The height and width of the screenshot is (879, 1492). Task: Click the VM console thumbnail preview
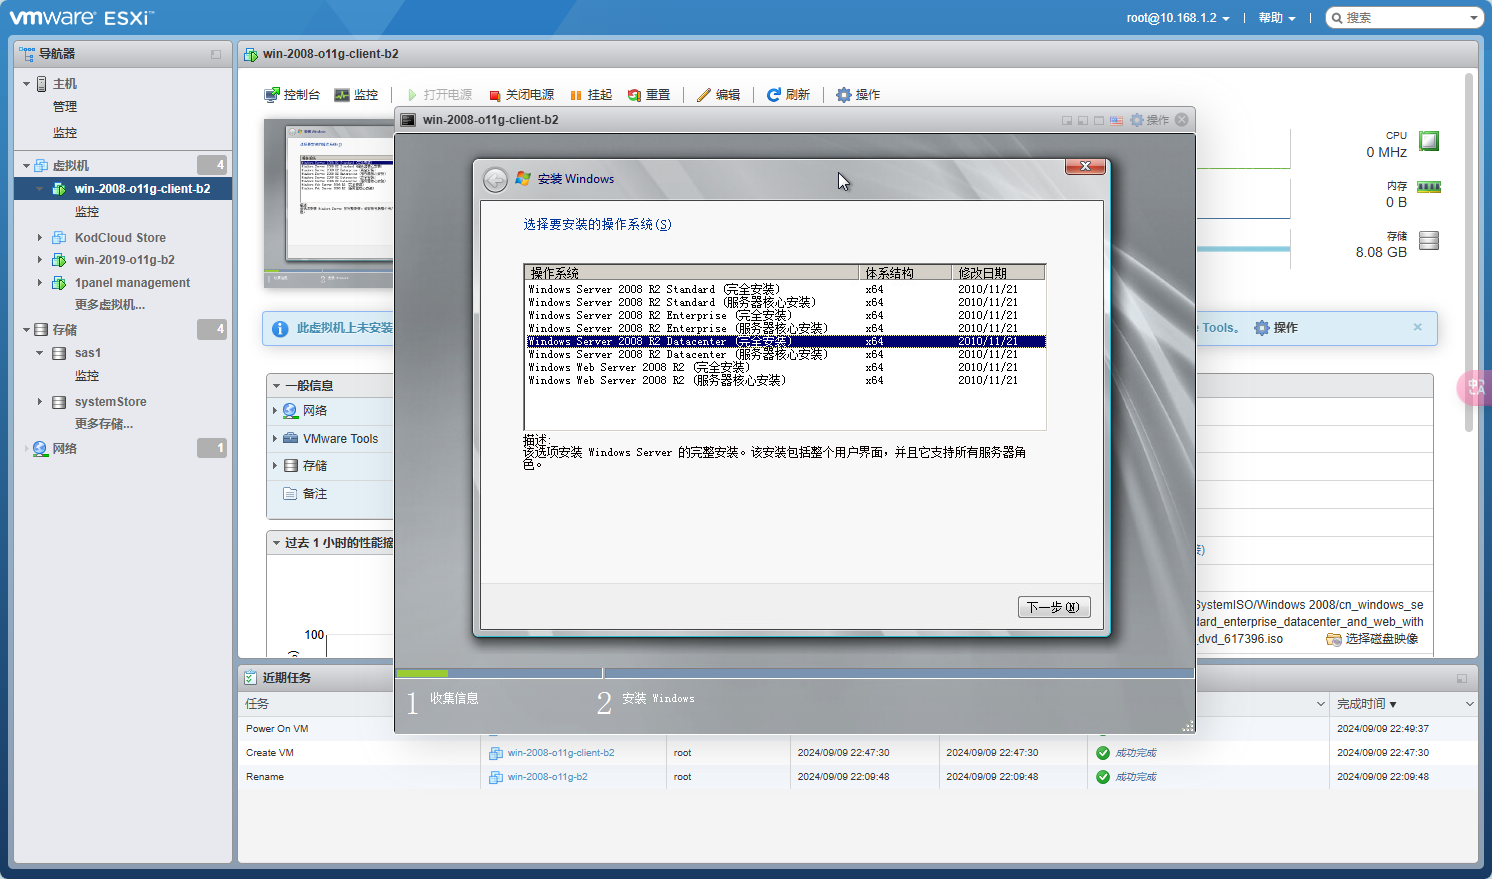click(x=329, y=204)
